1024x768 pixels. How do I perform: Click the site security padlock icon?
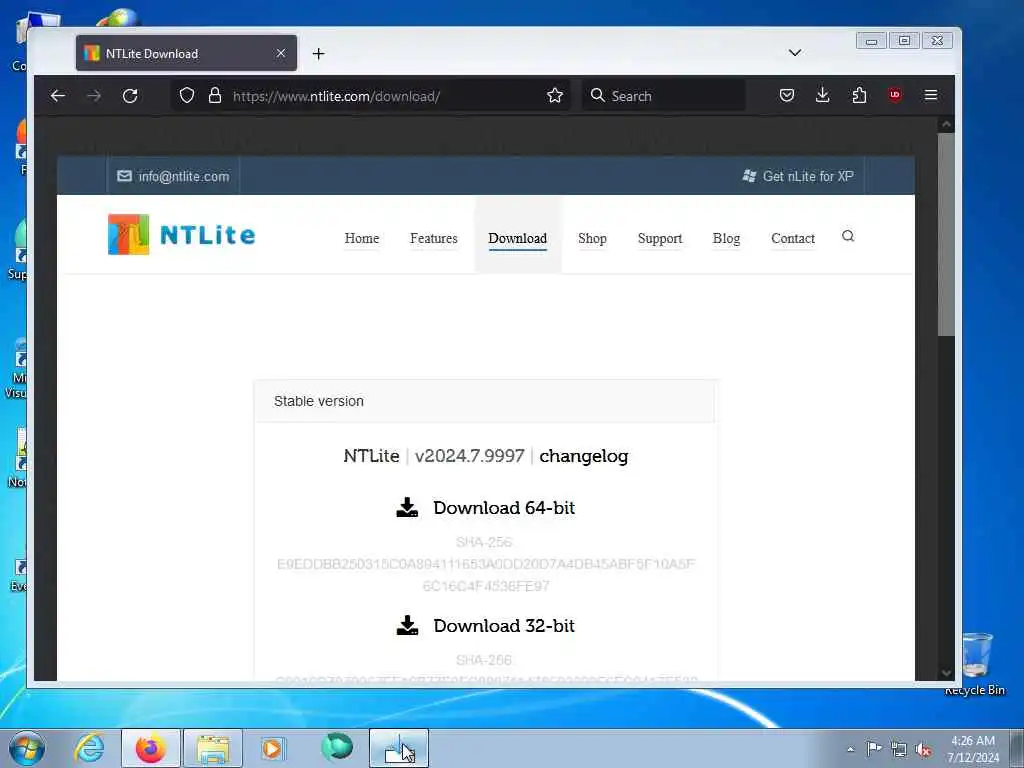click(214, 96)
